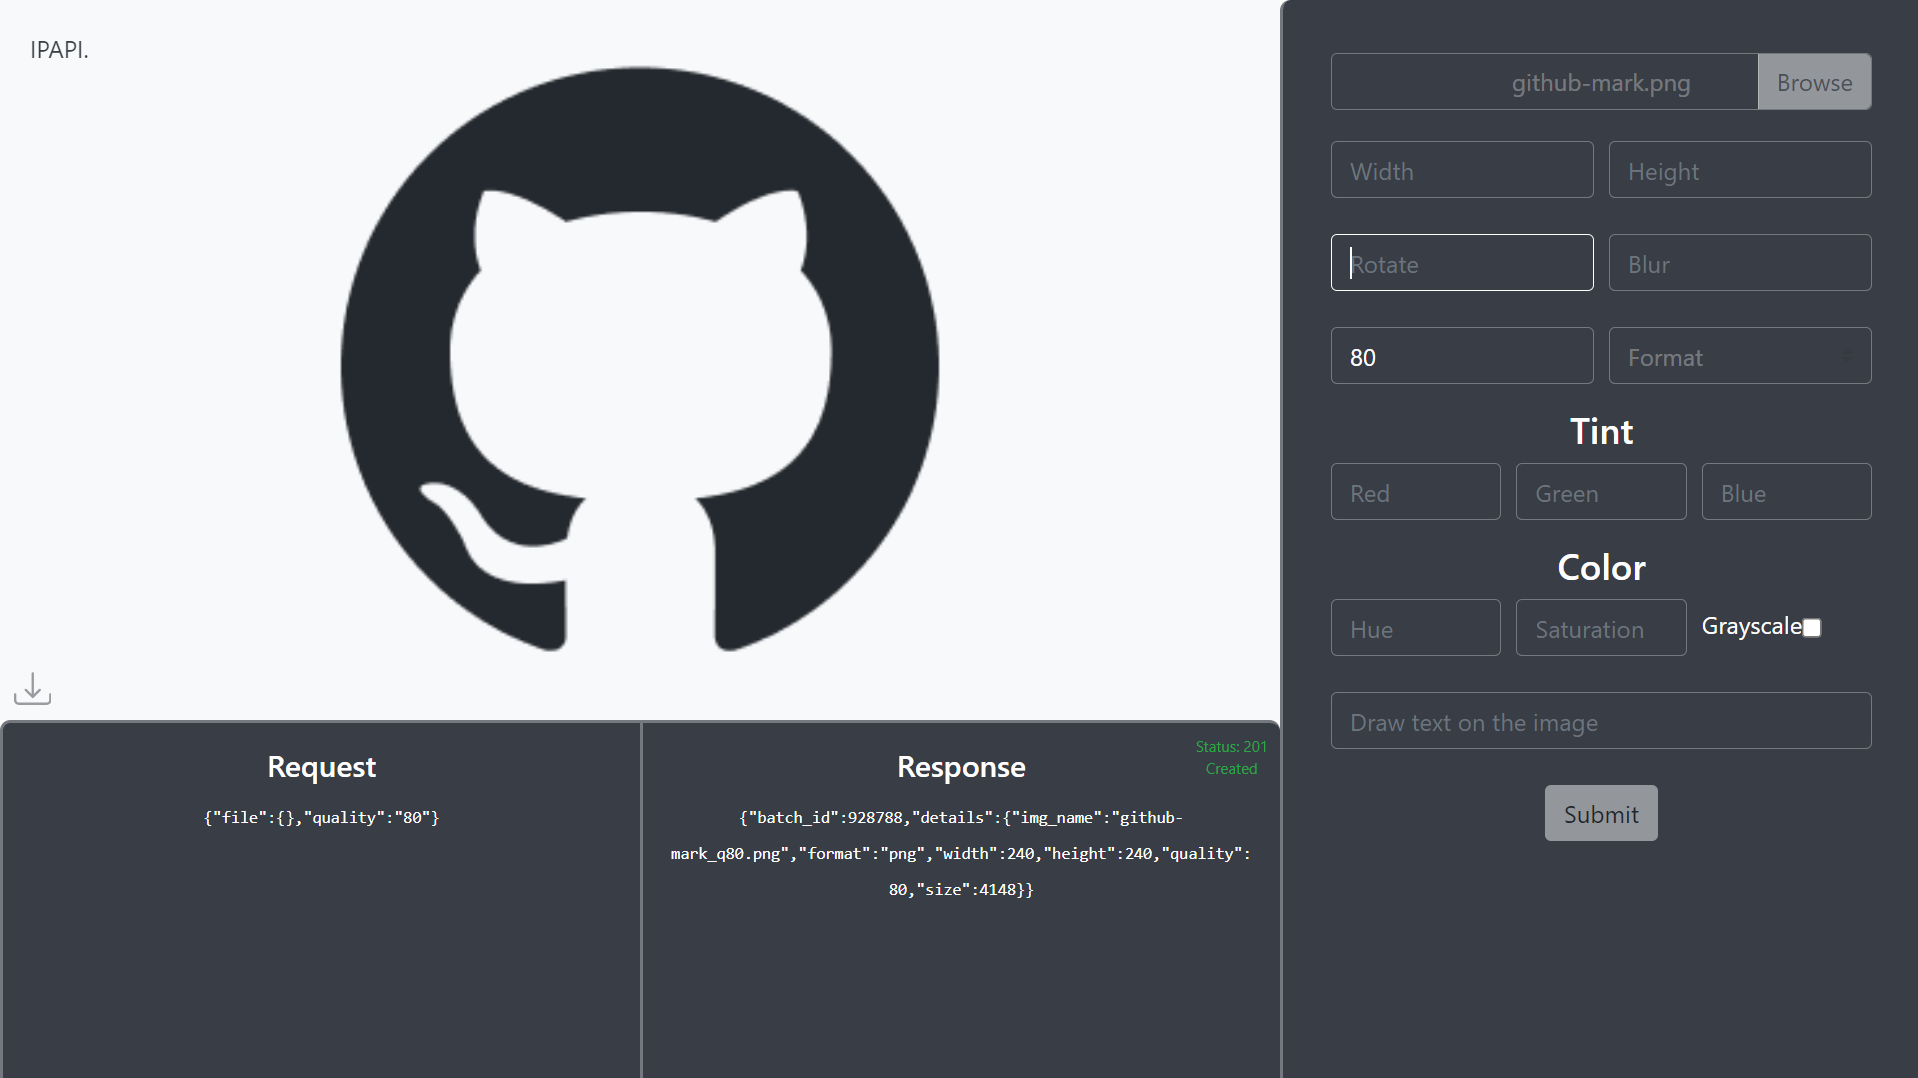
Task: Click into the Saturation field
Action: [x=1600, y=628]
